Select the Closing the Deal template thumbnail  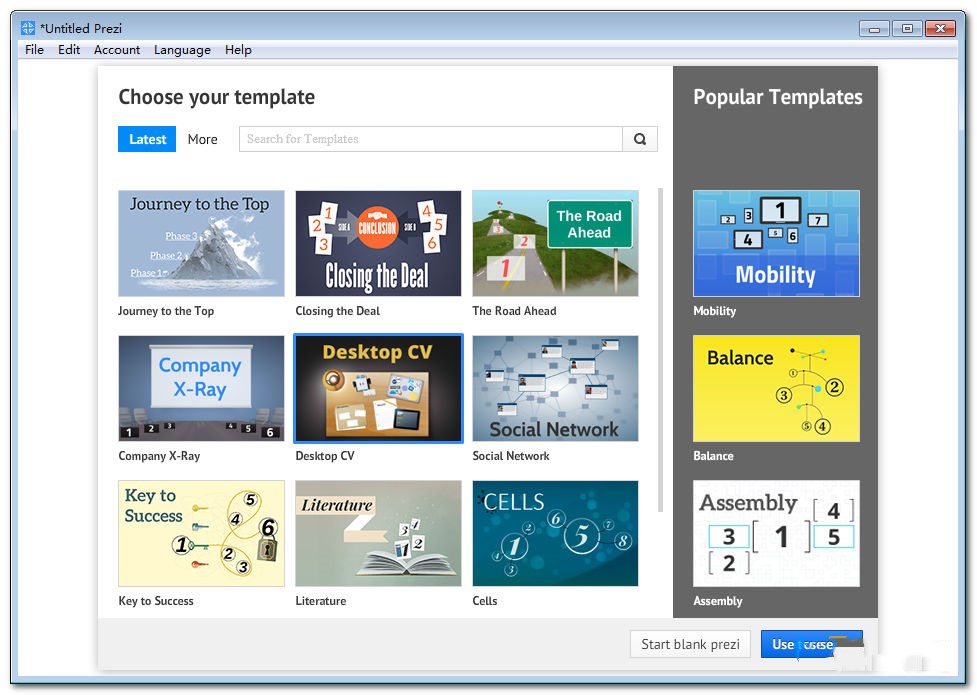[x=378, y=243]
